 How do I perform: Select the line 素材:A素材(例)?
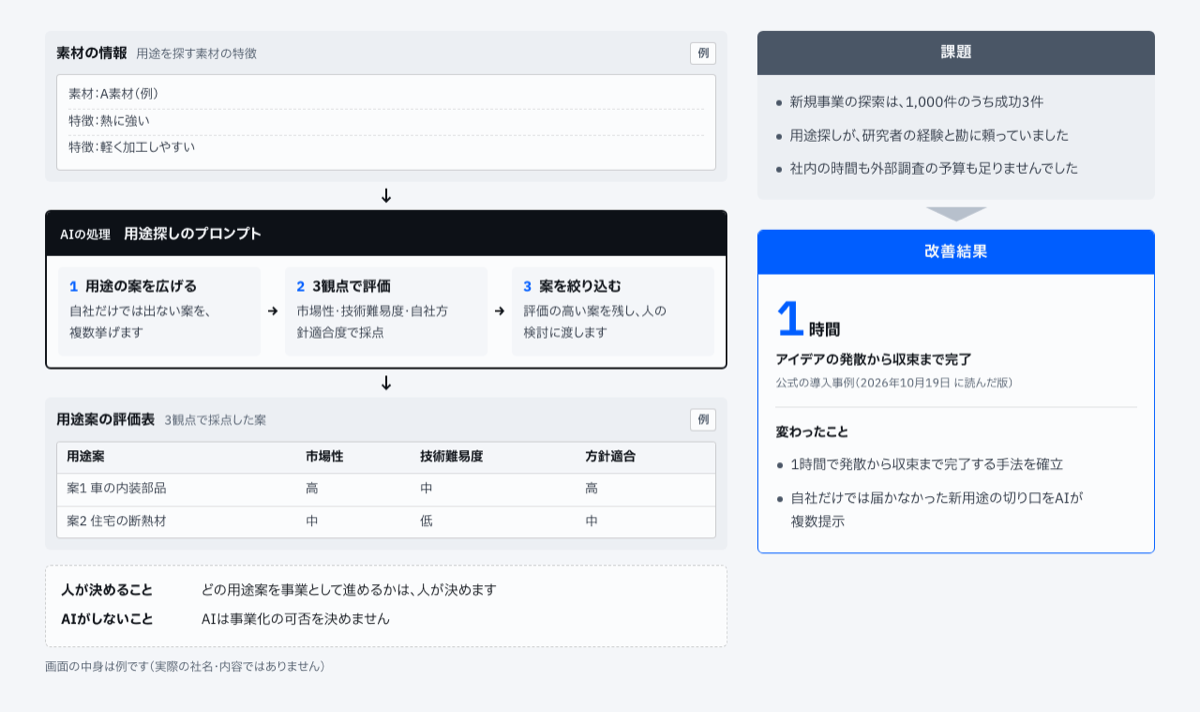coord(114,94)
